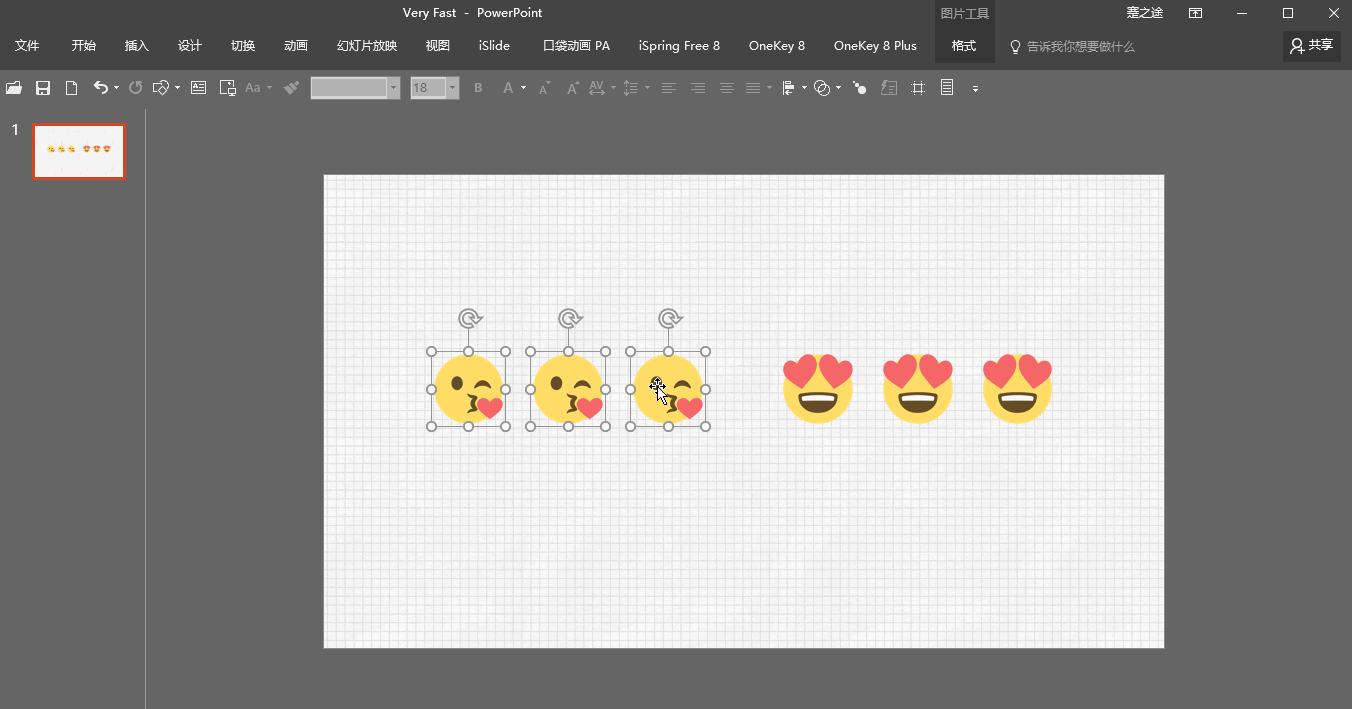
Task: Toggle bold formatting
Action: [478, 88]
